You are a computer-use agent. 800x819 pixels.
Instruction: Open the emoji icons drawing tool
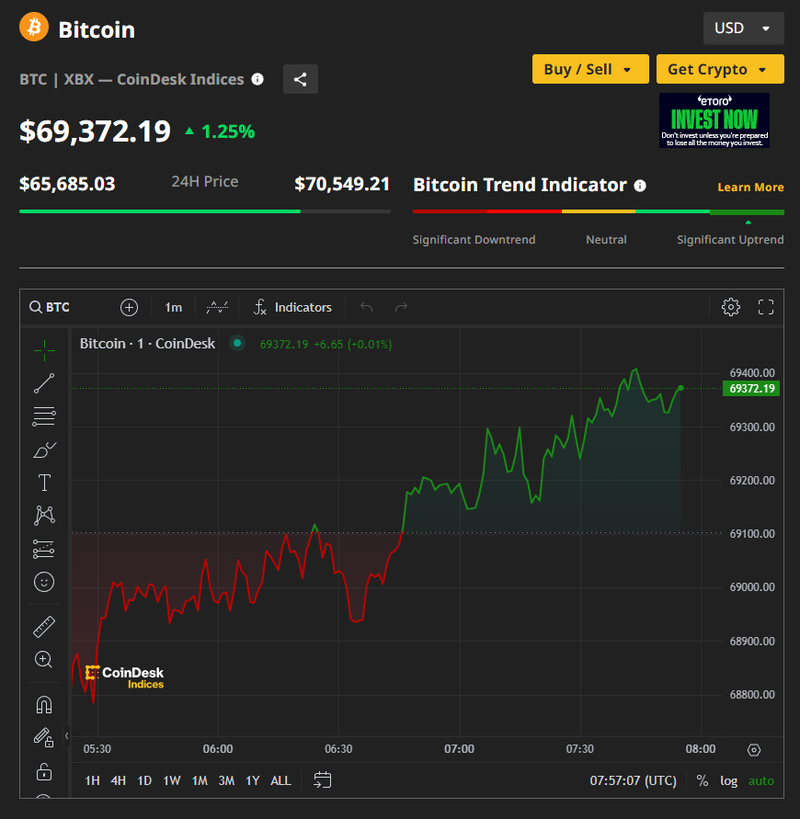coord(44,581)
